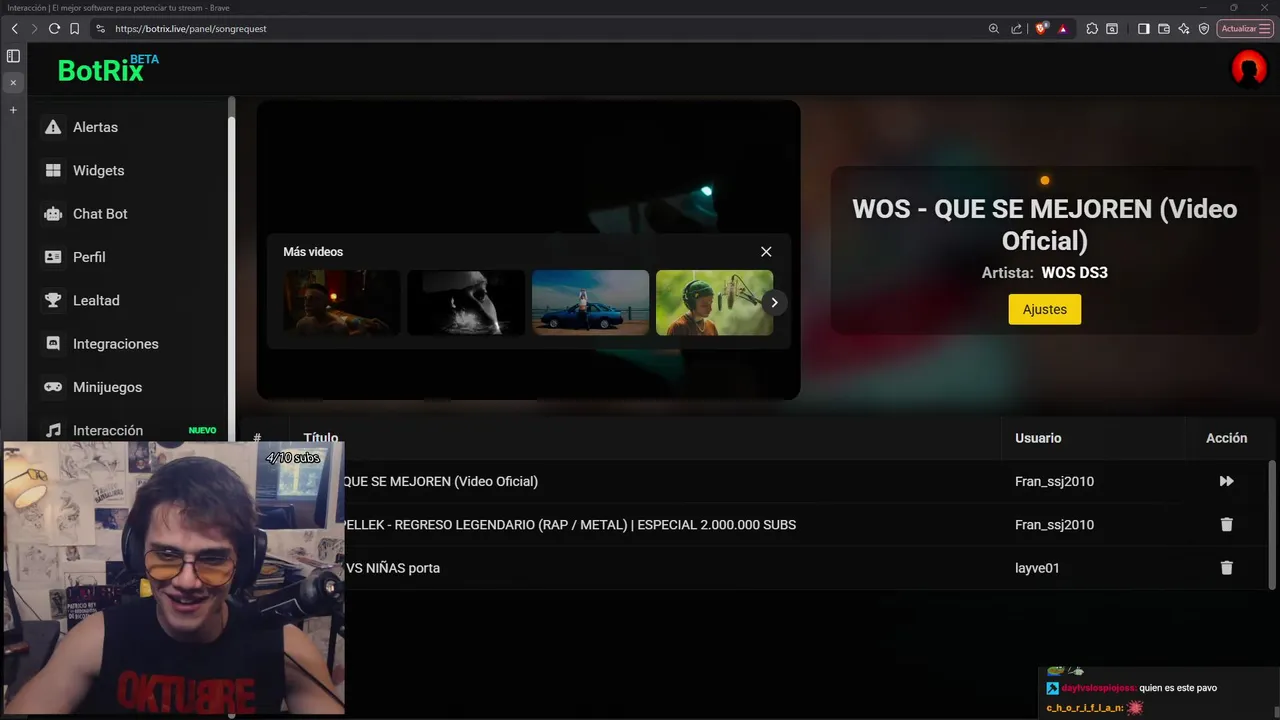Open Brave Shields panel

(x=1041, y=29)
